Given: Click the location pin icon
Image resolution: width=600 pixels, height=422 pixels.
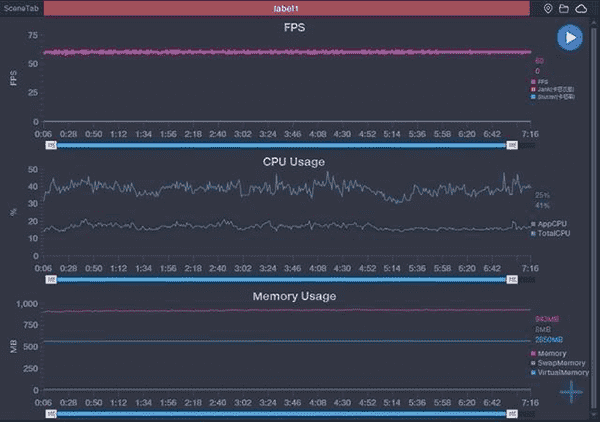Looking at the screenshot, I should pyautogui.click(x=548, y=9).
